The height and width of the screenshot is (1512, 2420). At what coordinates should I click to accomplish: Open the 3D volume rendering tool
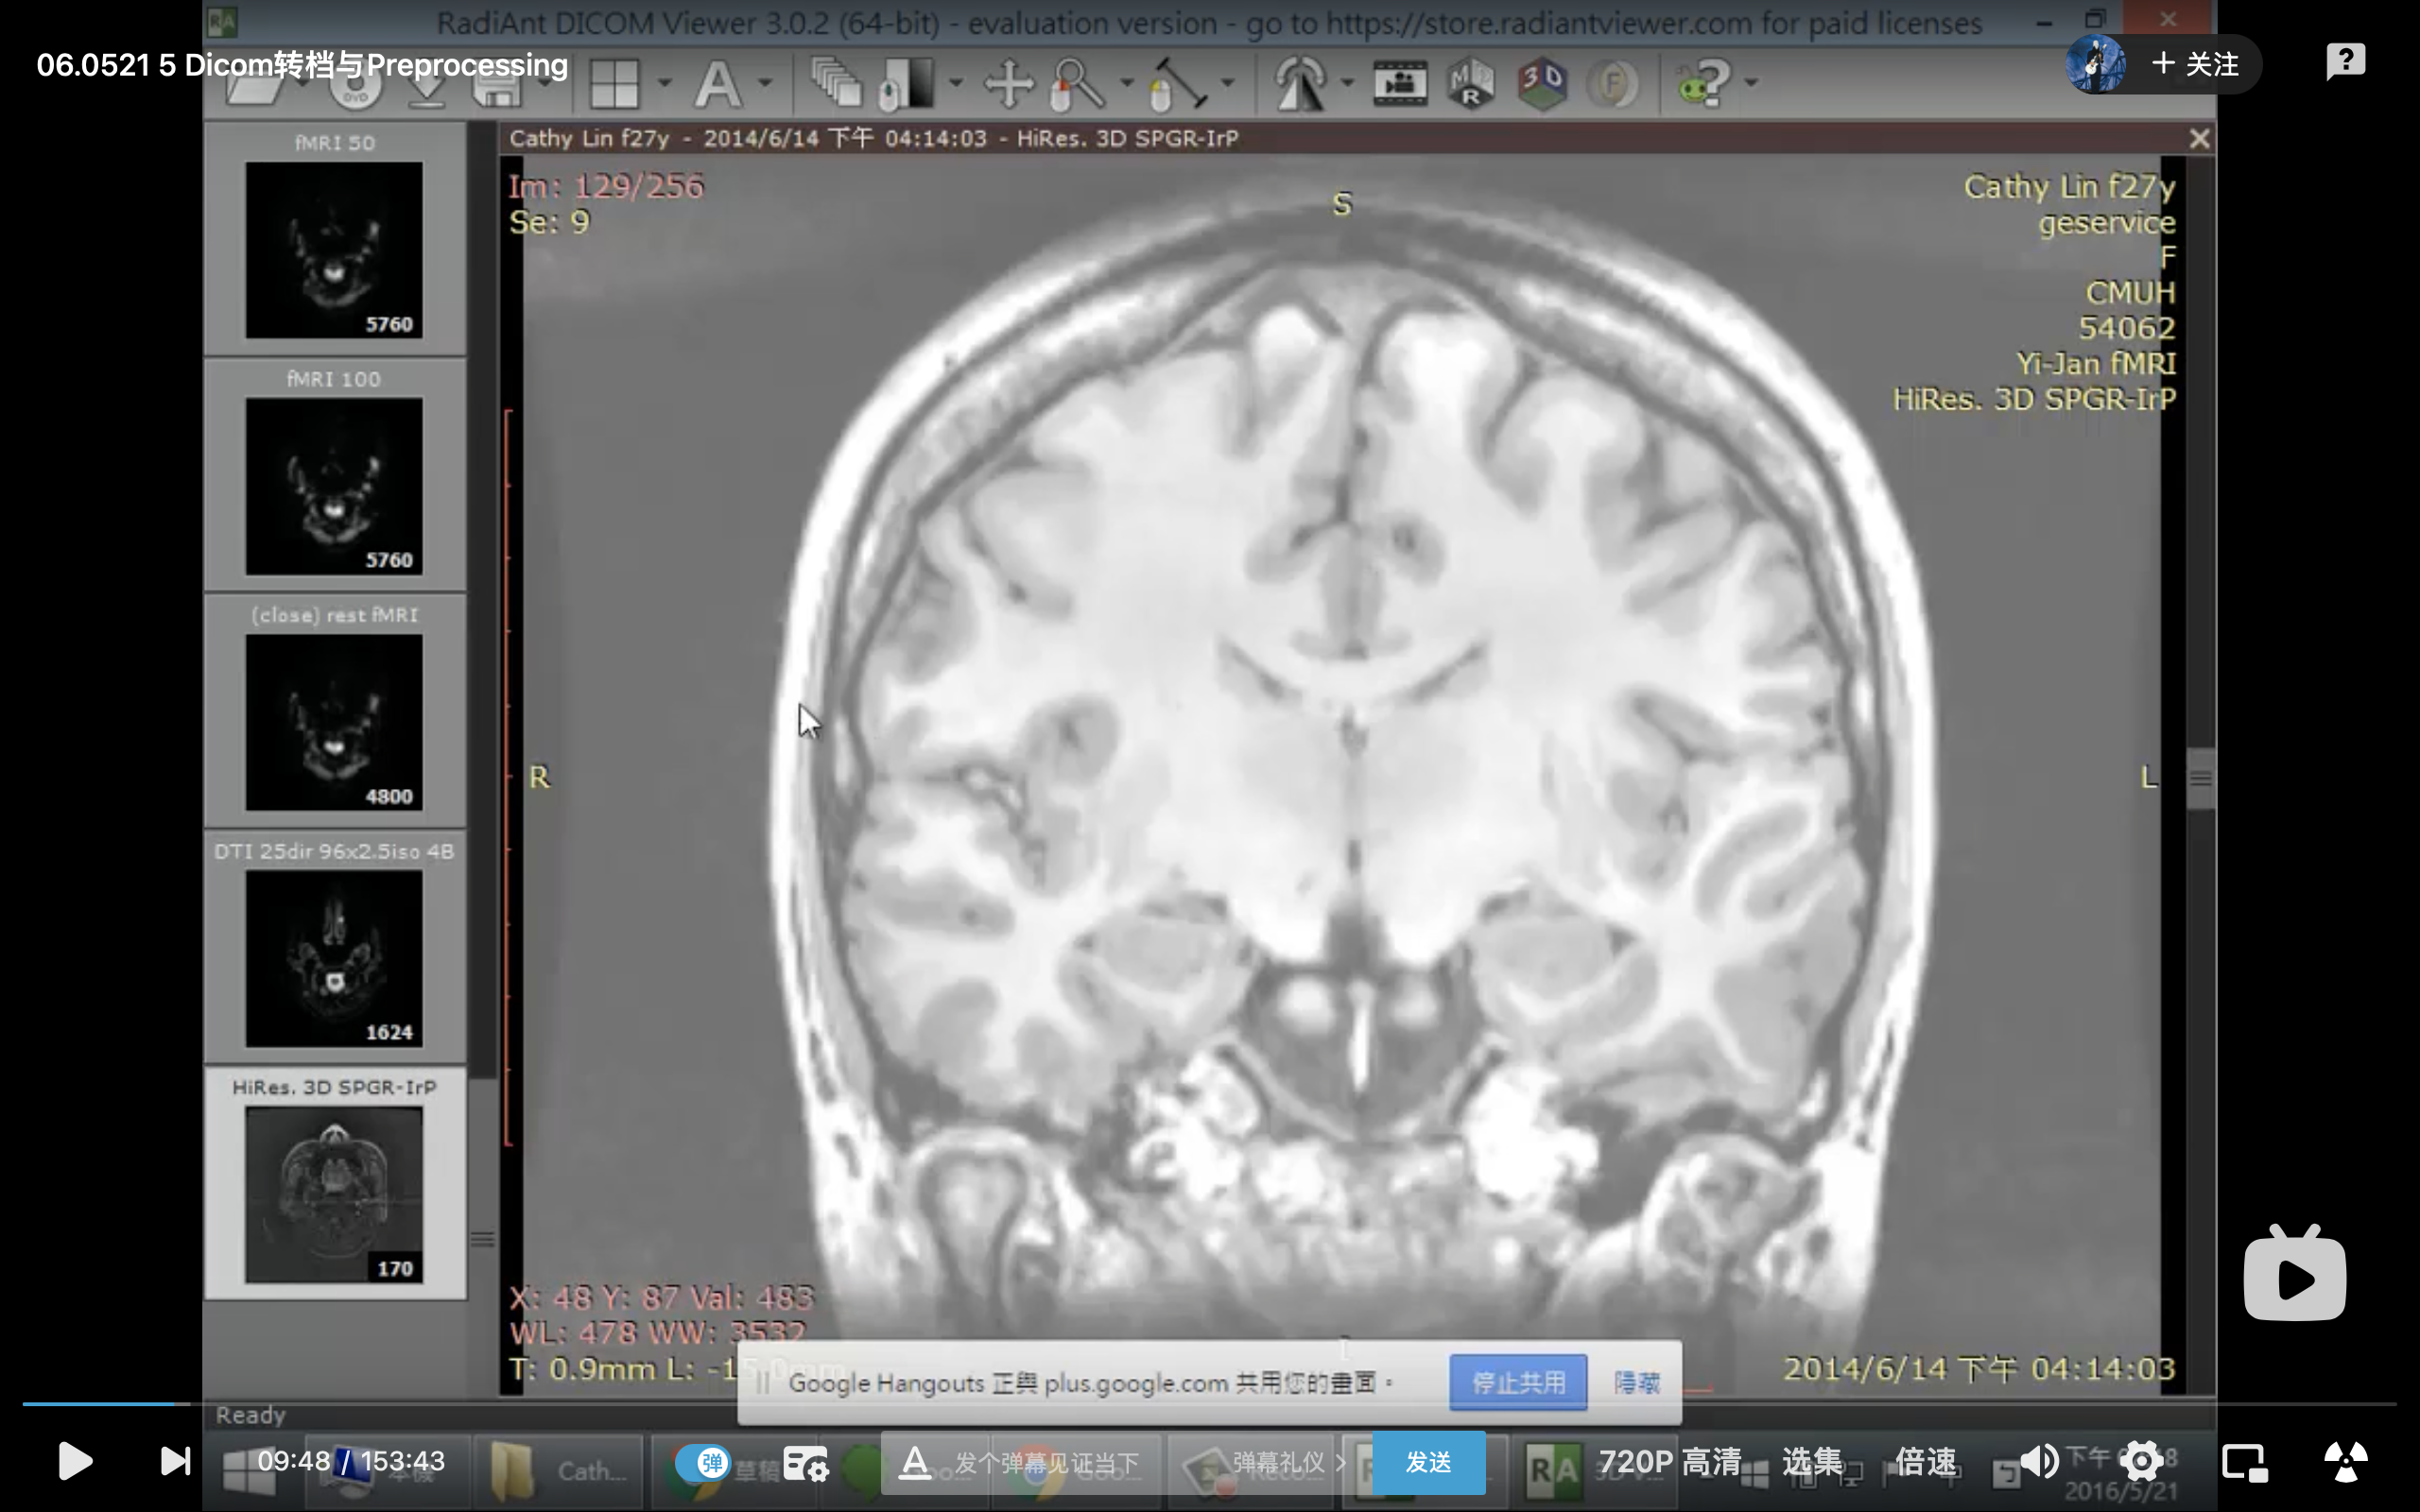click(1541, 83)
